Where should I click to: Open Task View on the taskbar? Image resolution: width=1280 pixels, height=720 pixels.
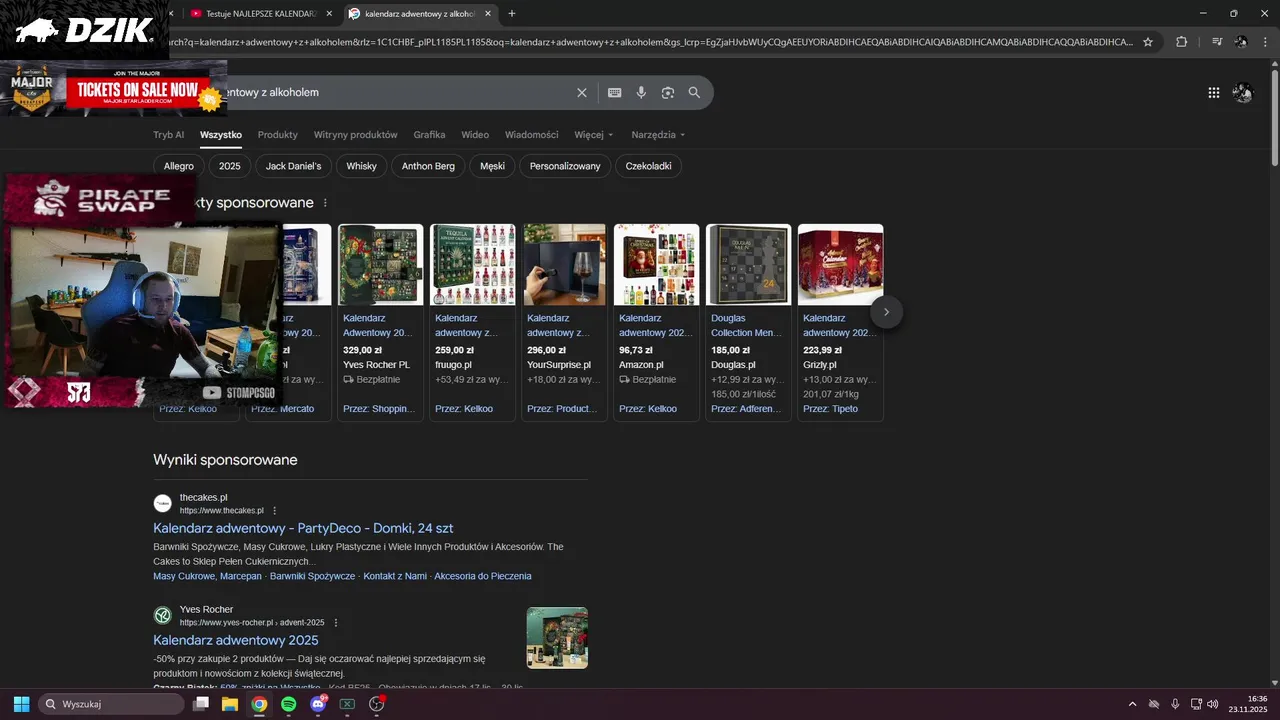(x=201, y=704)
